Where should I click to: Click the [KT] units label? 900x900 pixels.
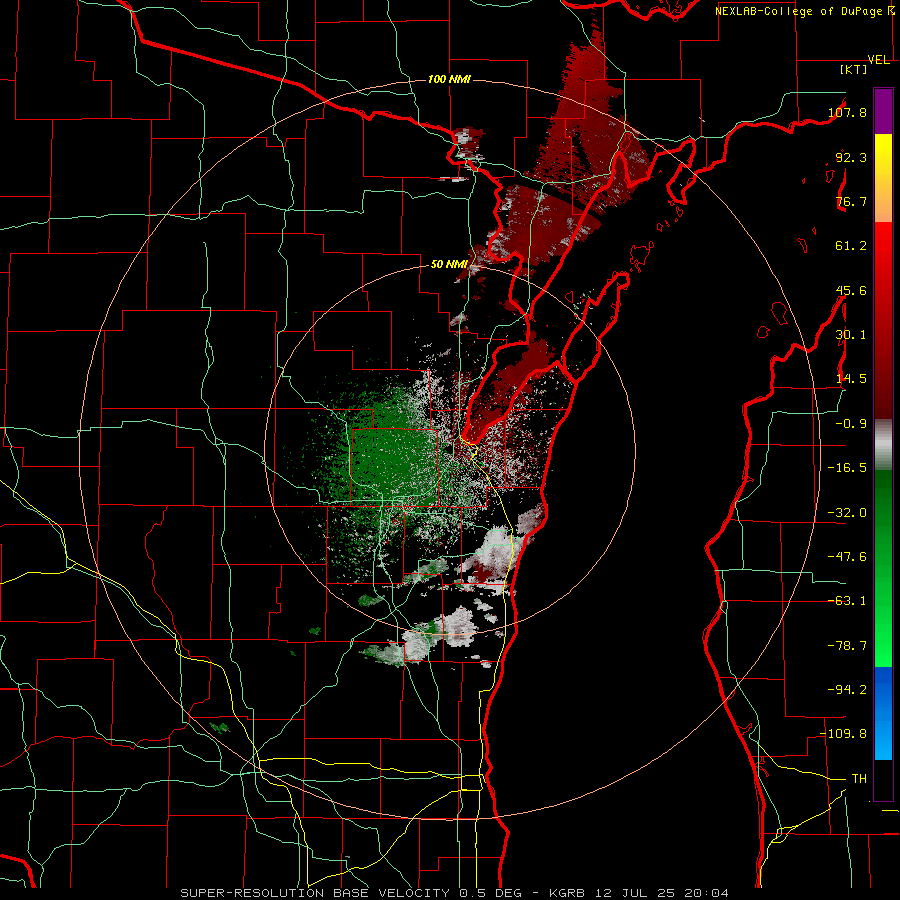click(x=854, y=69)
